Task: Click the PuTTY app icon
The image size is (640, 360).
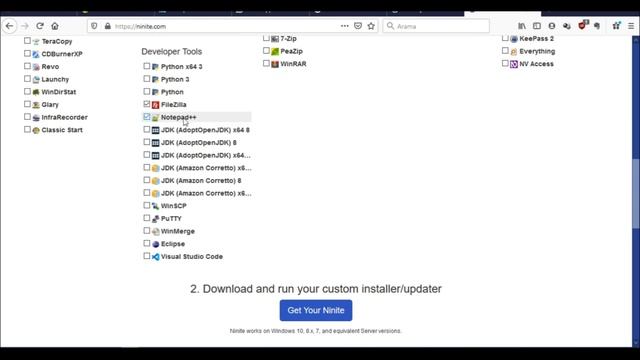Action: 156,219
